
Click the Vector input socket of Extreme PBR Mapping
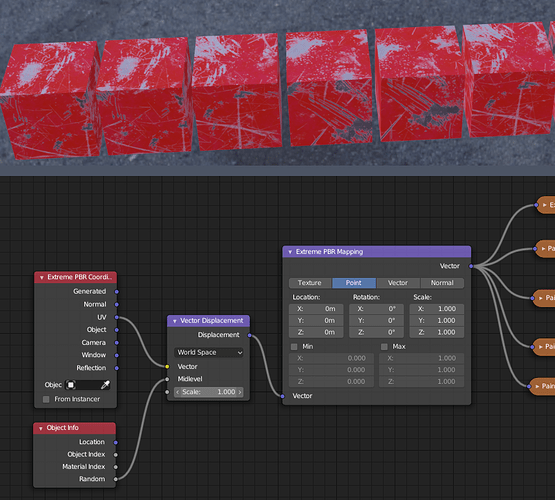(282, 396)
